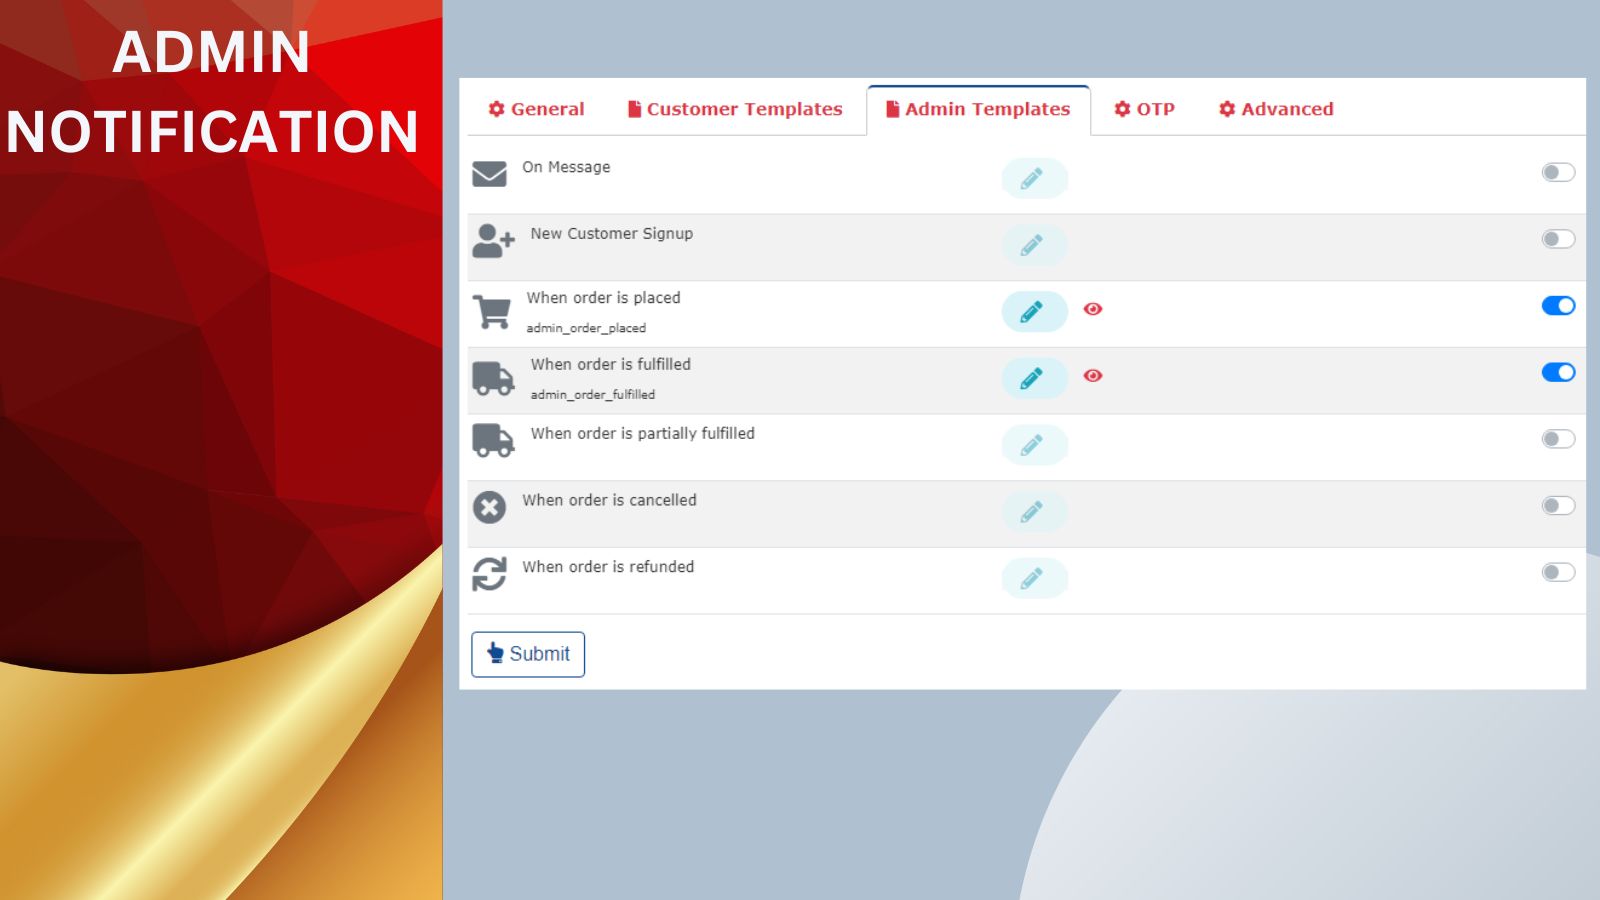Go to the Advanced tab
The height and width of the screenshot is (900, 1600).
(1276, 109)
